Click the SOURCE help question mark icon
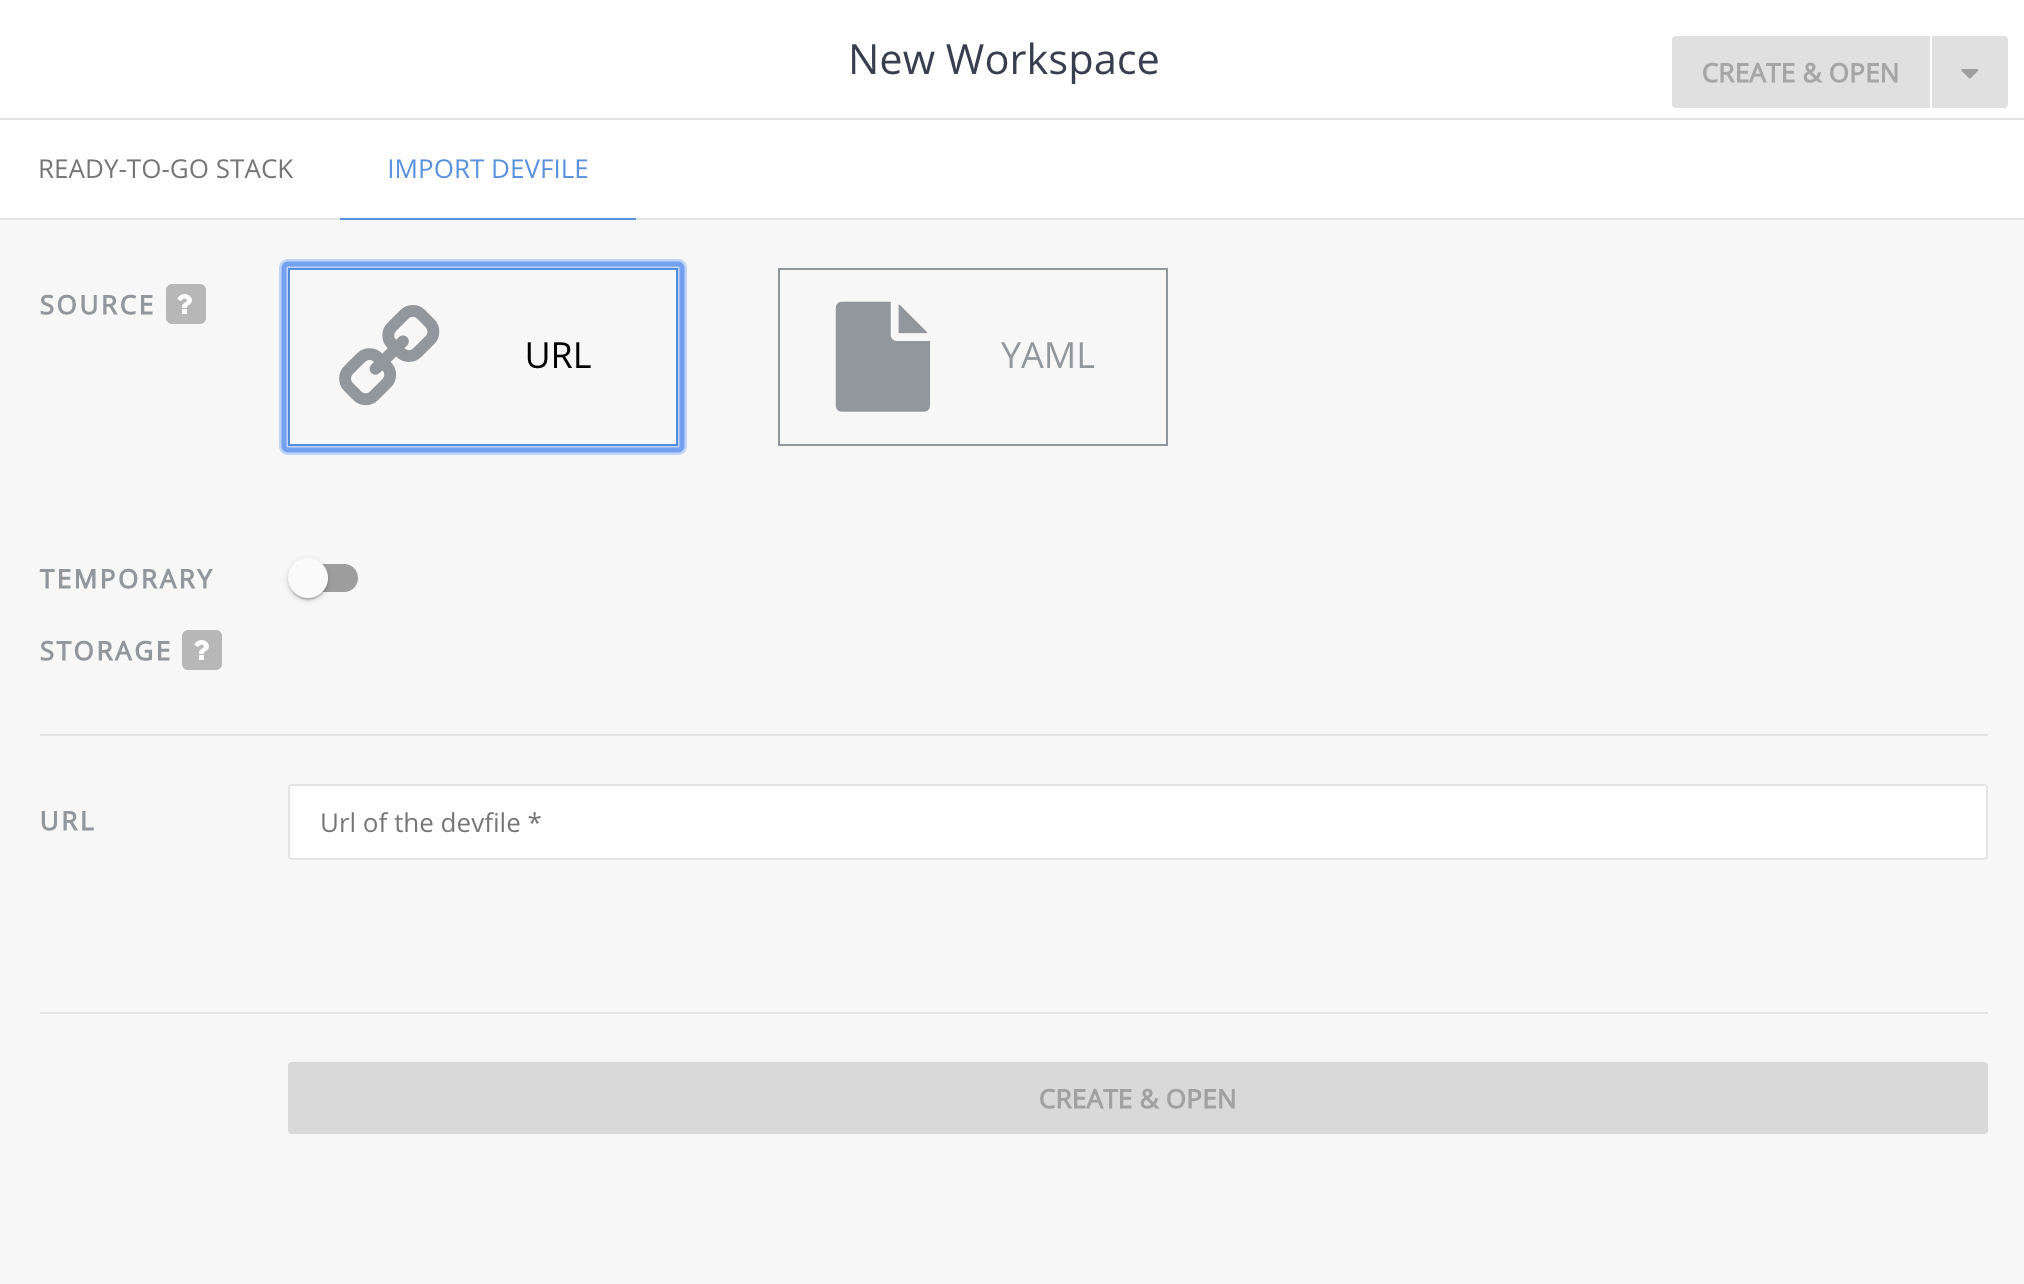The width and height of the screenshot is (2024, 1284). (186, 304)
